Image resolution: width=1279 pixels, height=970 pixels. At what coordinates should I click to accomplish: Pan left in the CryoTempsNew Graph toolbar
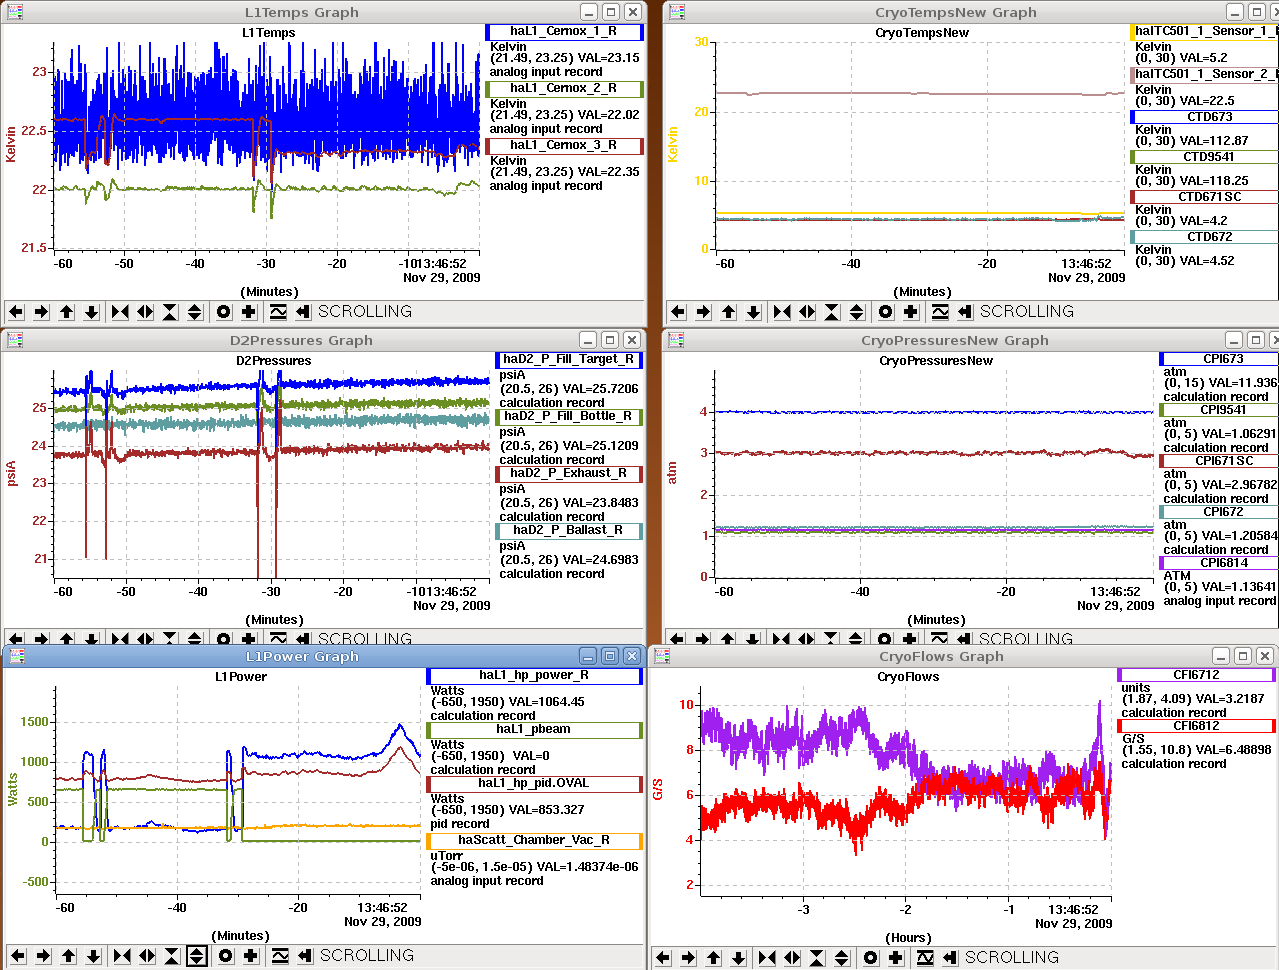click(x=679, y=312)
